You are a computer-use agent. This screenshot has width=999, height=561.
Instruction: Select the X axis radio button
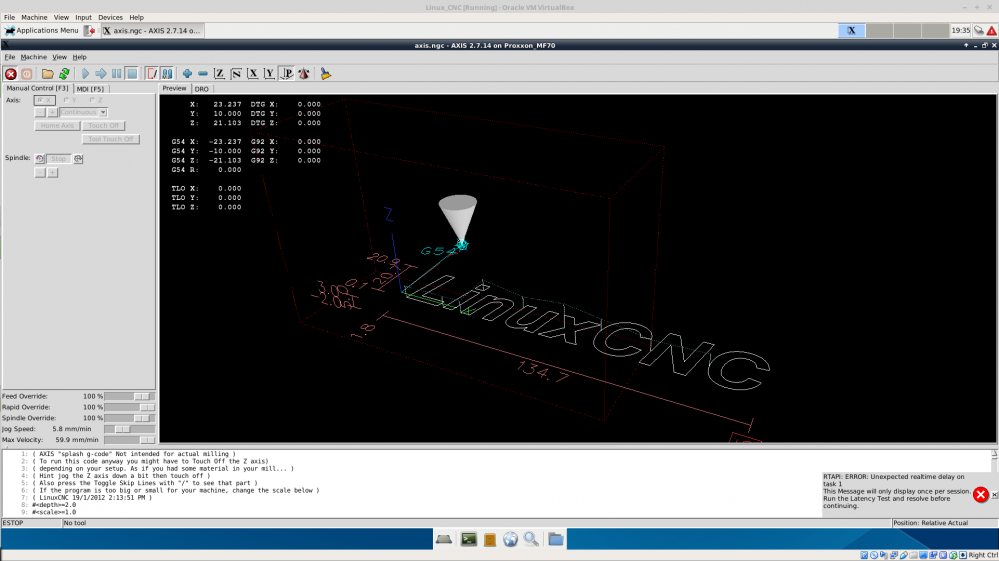pyautogui.click(x=39, y=100)
